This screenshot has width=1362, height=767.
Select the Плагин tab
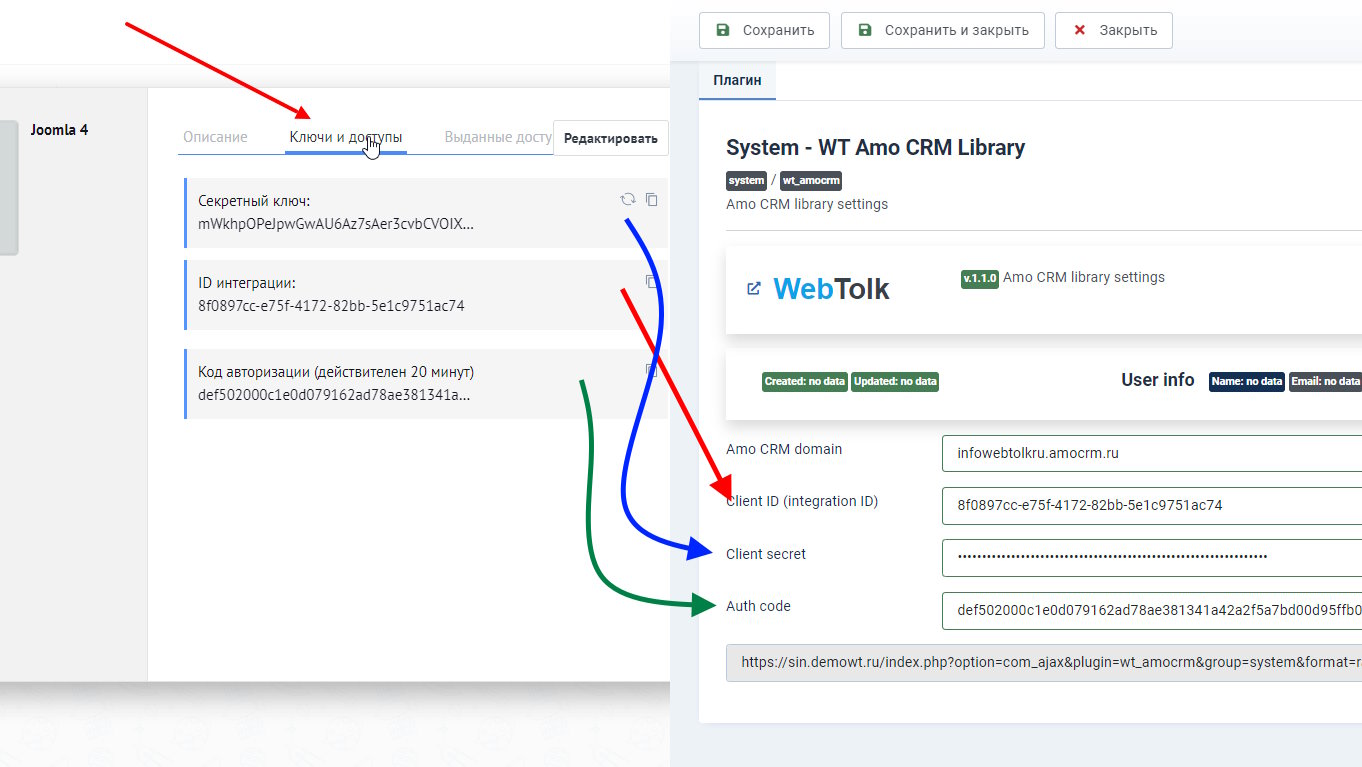coord(737,80)
